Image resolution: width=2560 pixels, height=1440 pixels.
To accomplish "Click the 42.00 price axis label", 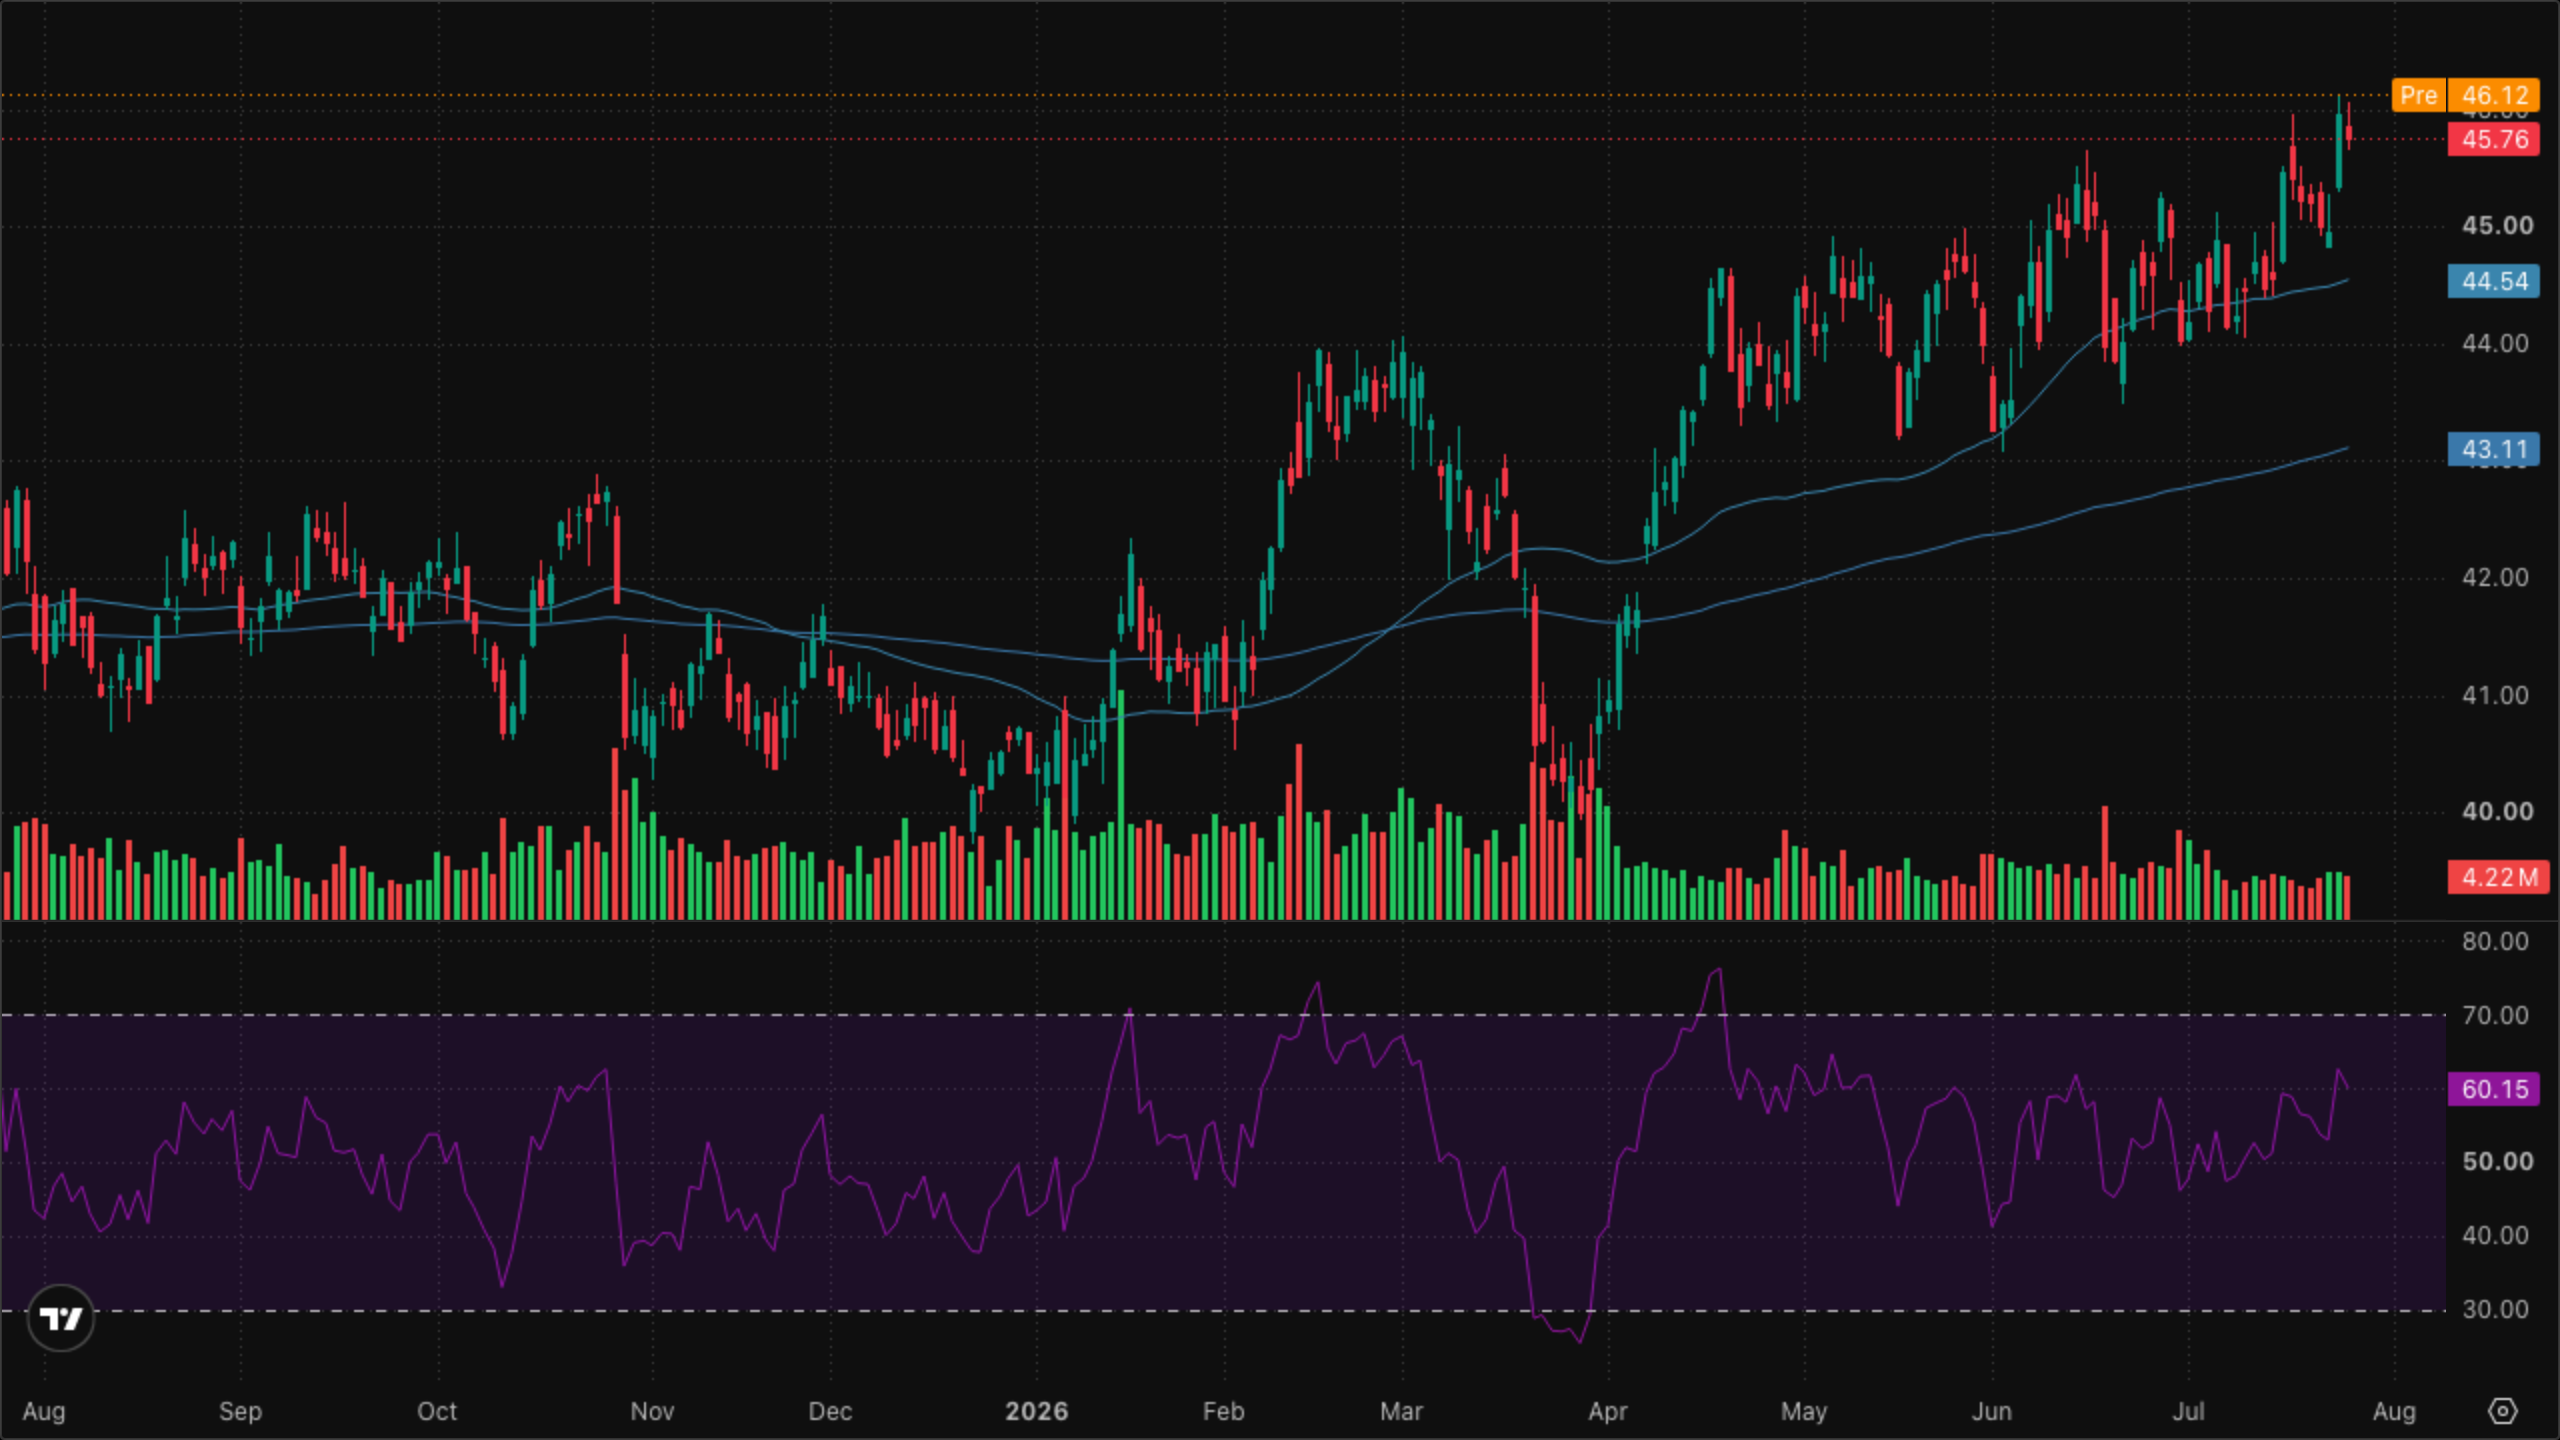I will (2495, 578).
